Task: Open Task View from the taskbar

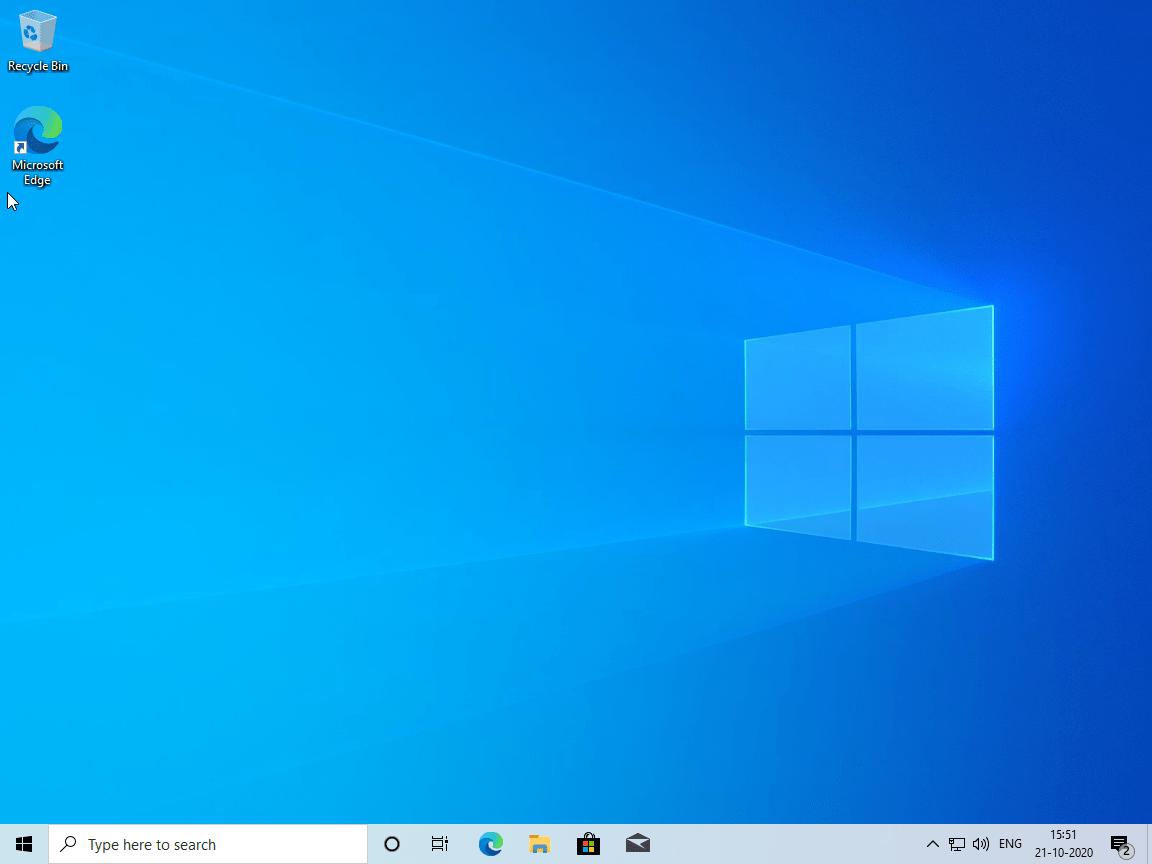Action: pyautogui.click(x=439, y=844)
